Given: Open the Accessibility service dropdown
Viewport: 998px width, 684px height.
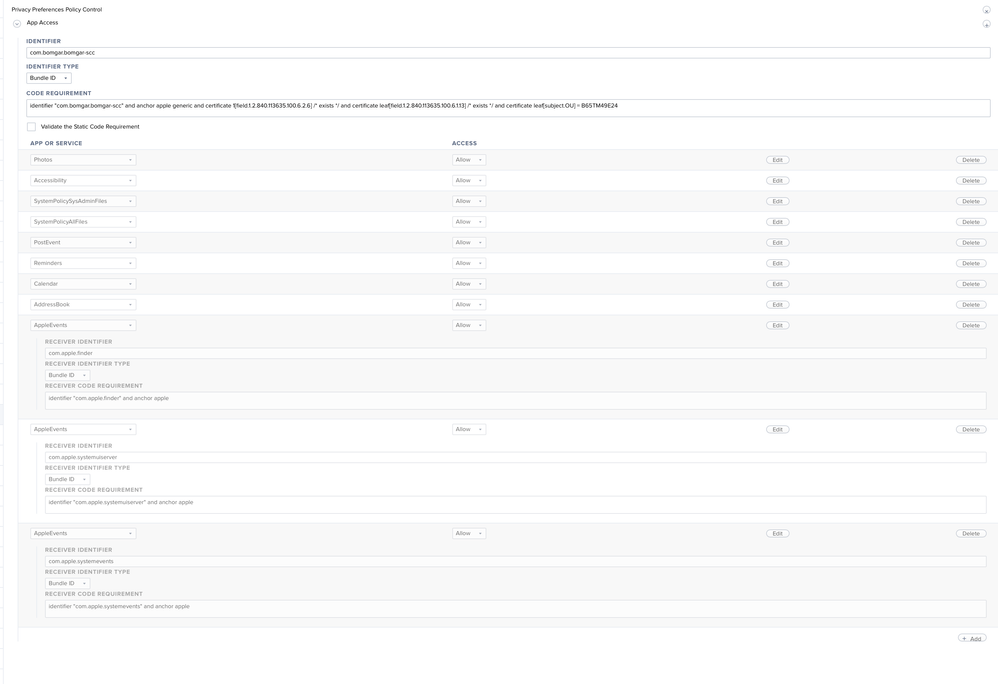Looking at the screenshot, I should click(83, 181).
